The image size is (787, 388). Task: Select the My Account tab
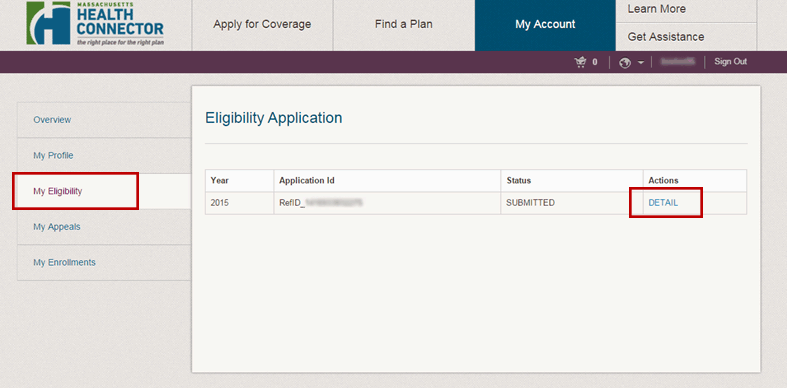click(545, 25)
